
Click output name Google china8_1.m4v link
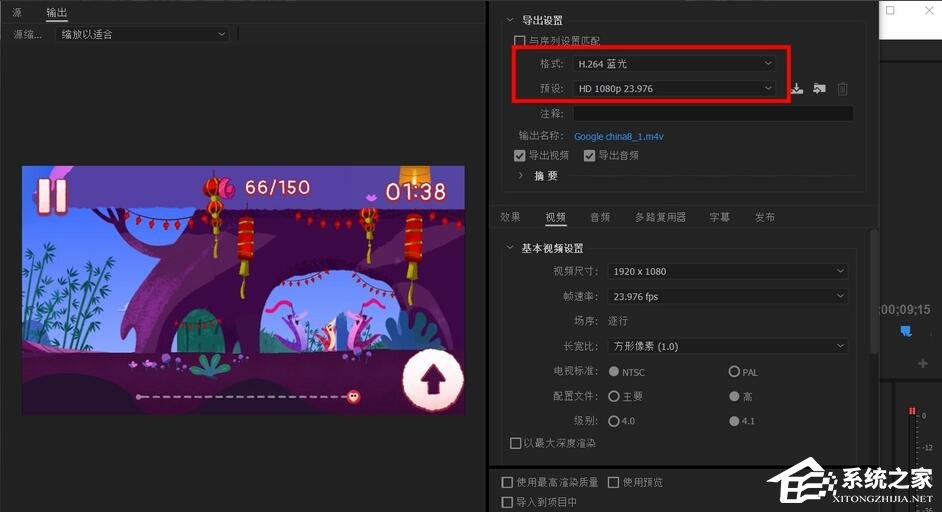[619, 136]
